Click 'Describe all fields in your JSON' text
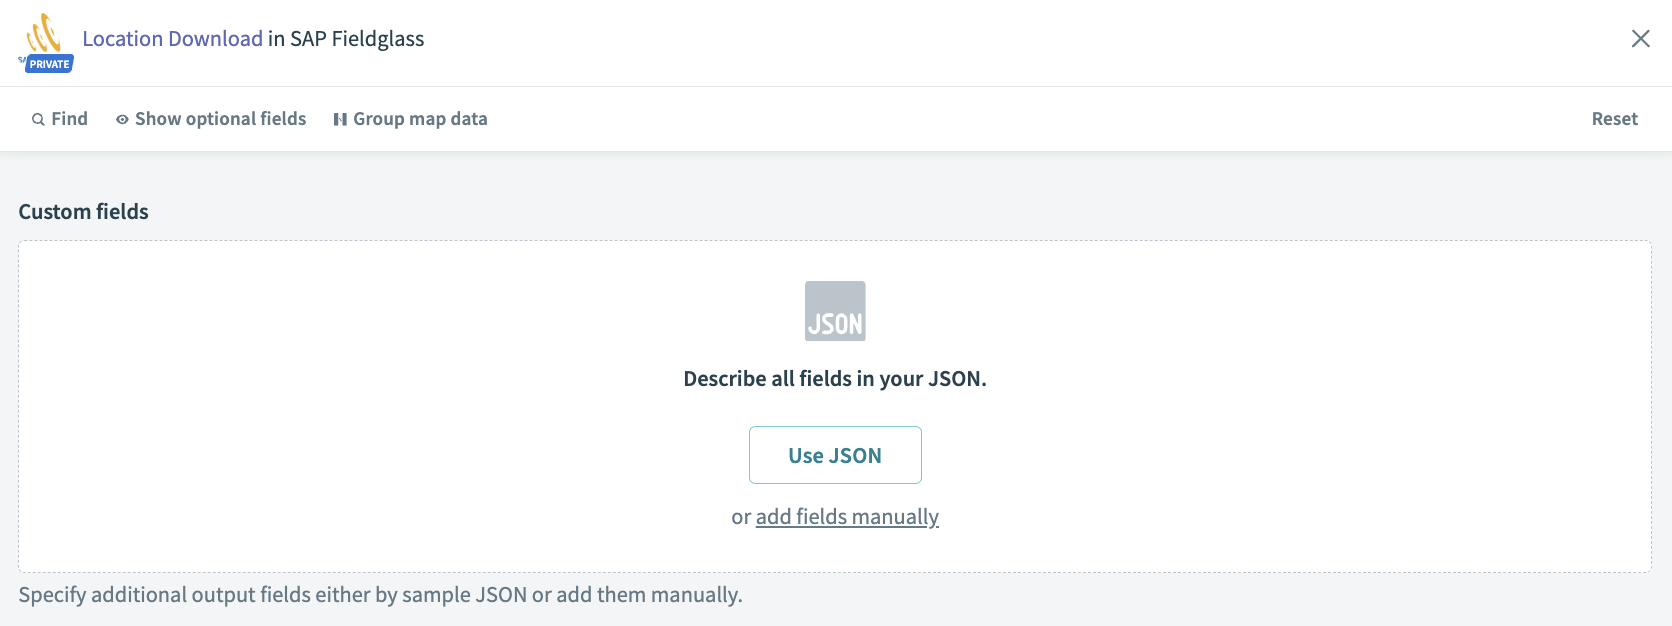This screenshot has width=1672, height=626. (x=835, y=379)
